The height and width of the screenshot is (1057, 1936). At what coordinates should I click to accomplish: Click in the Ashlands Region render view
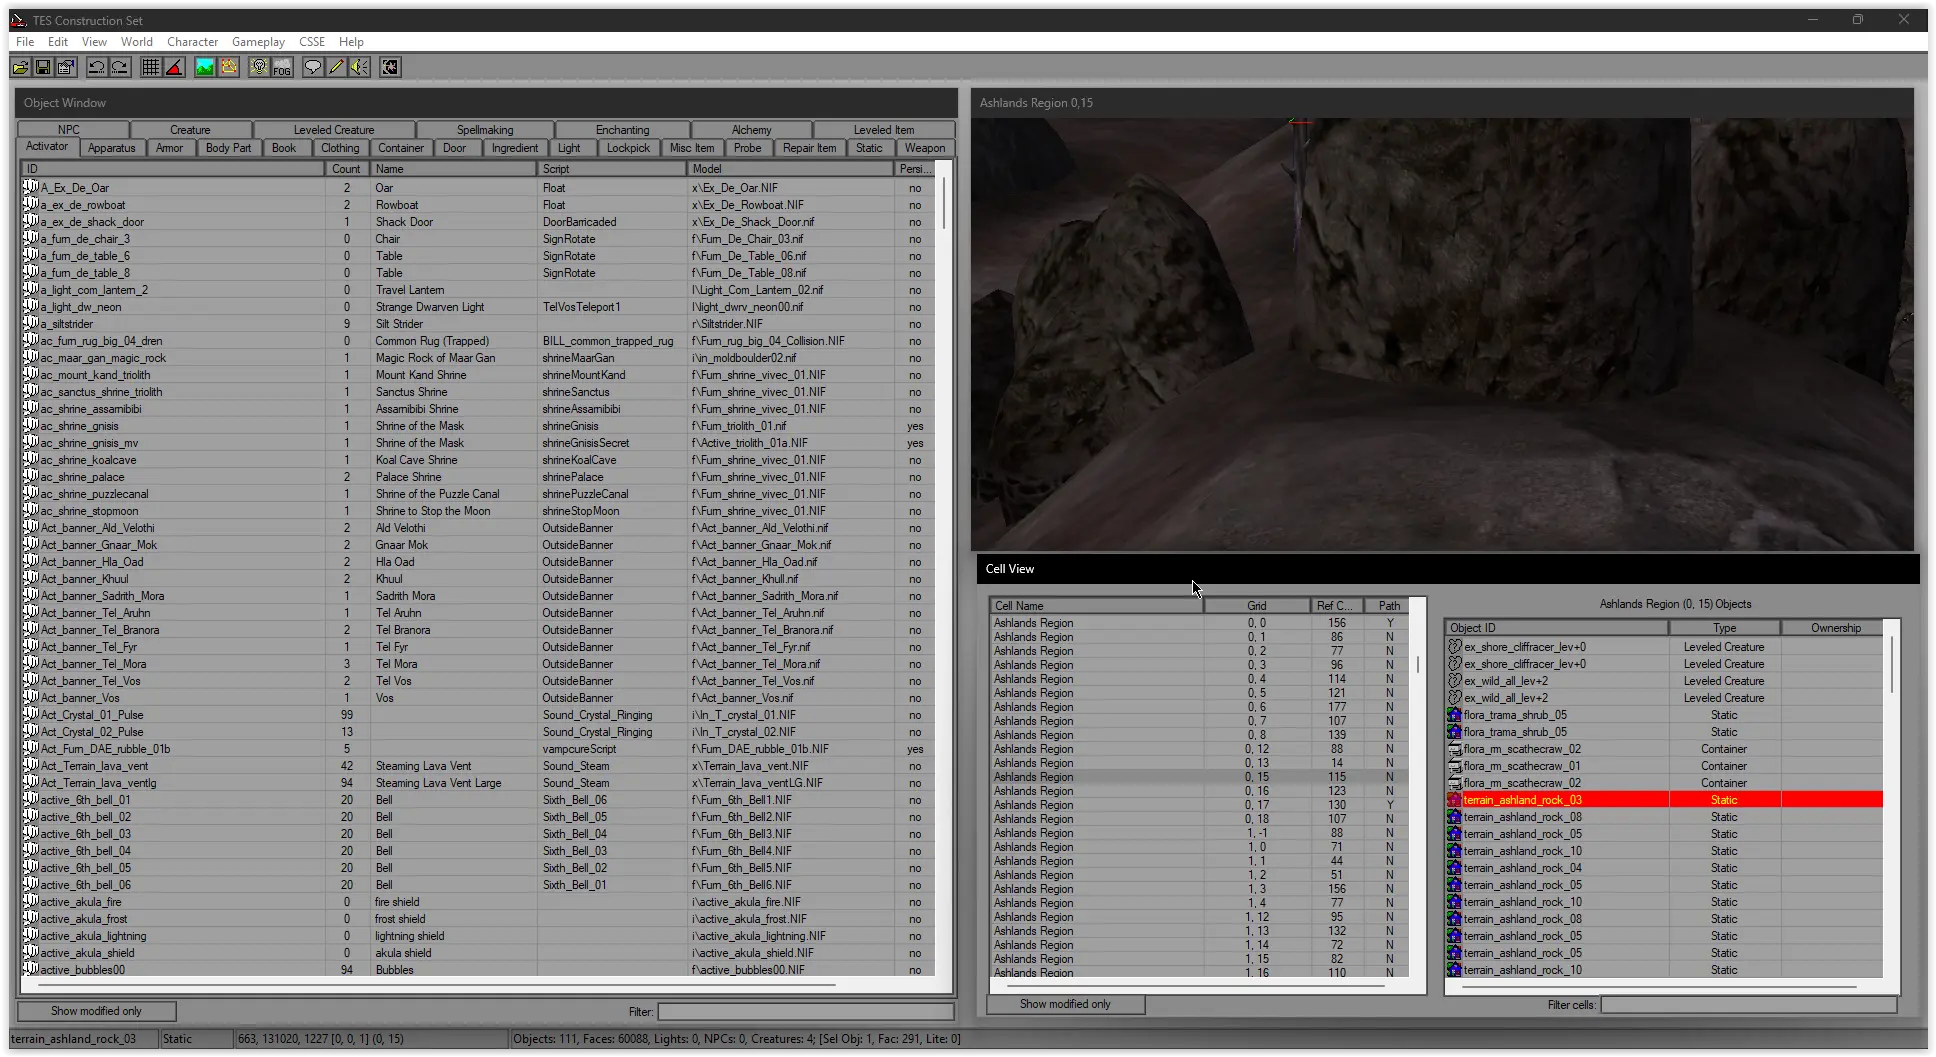point(1442,333)
